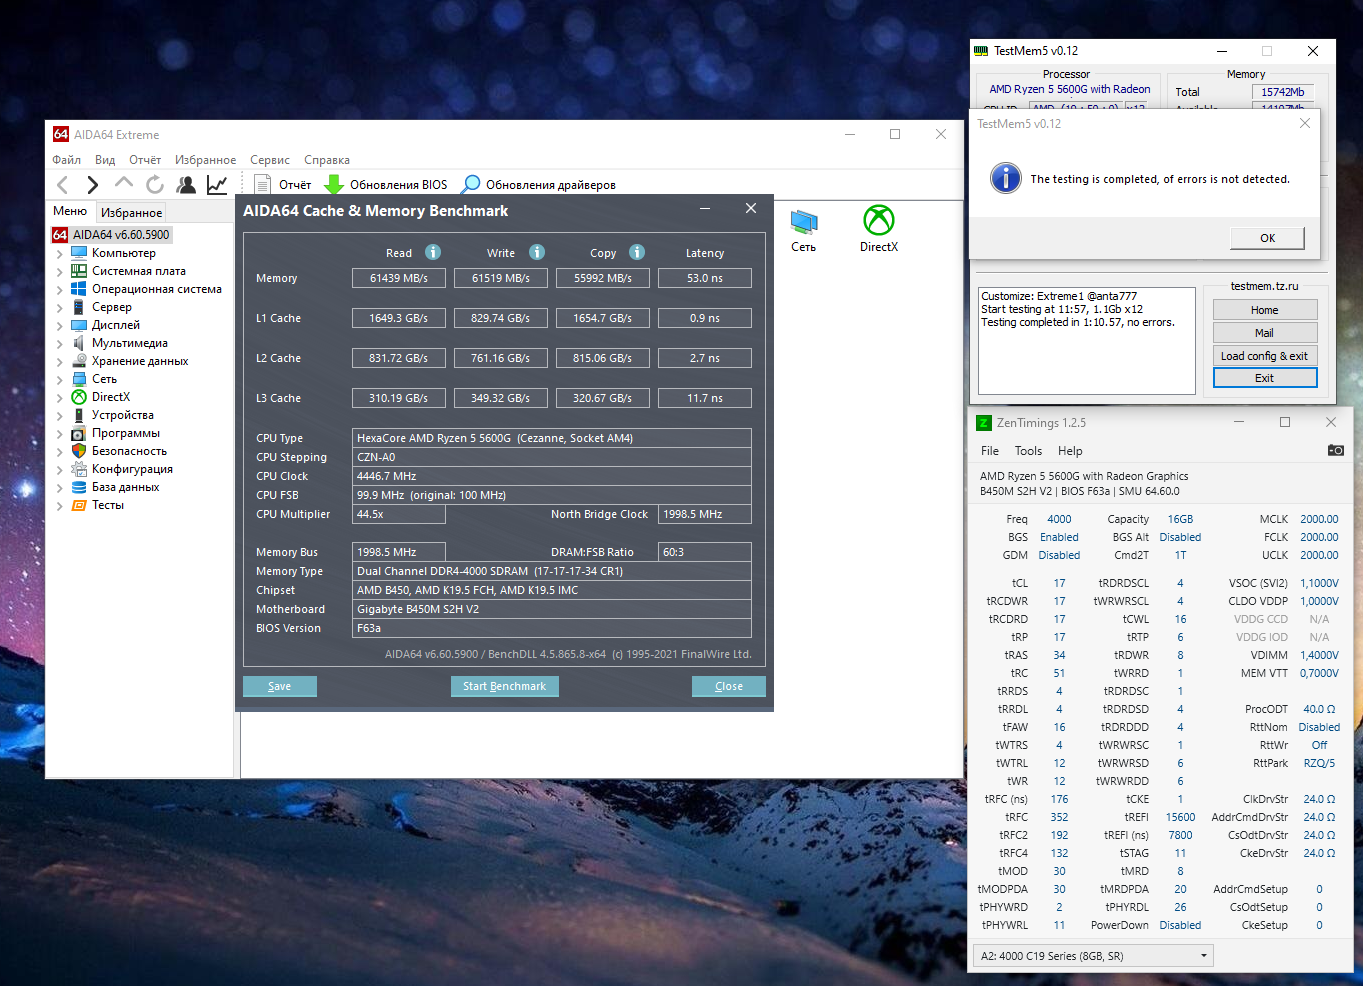Click OK in the TestMem5 message box
Viewport: 1363px width, 986px height.
[1267, 238]
